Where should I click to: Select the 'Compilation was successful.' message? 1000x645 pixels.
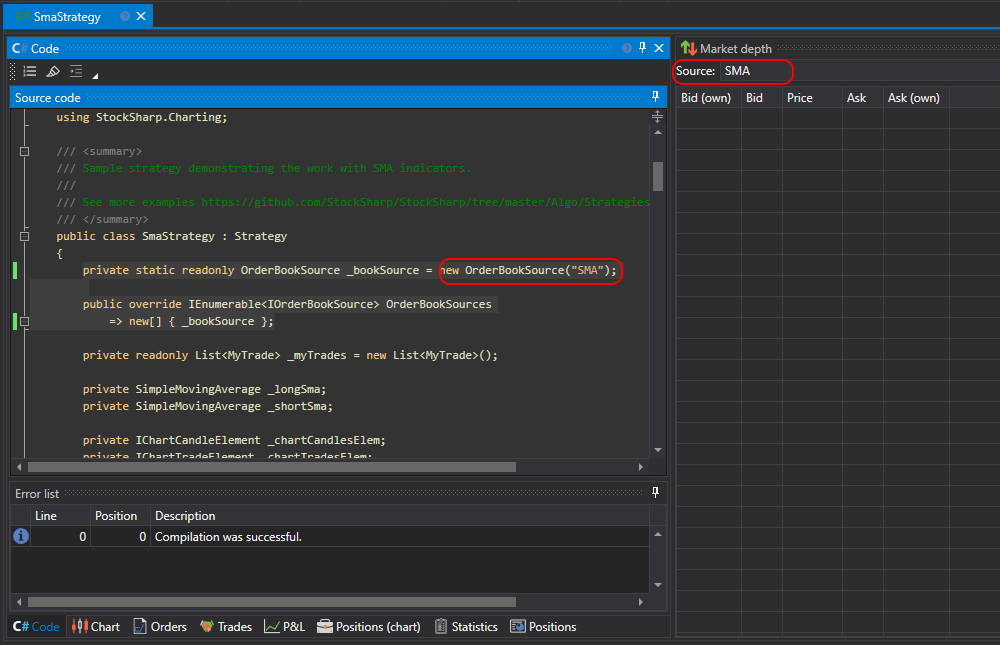[228, 537]
